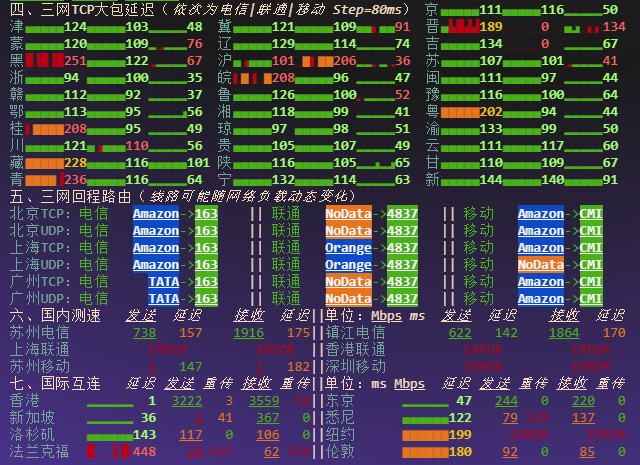Click the orange latency bar in 粤 row
Screen dimensions: 640x465
click(460, 112)
